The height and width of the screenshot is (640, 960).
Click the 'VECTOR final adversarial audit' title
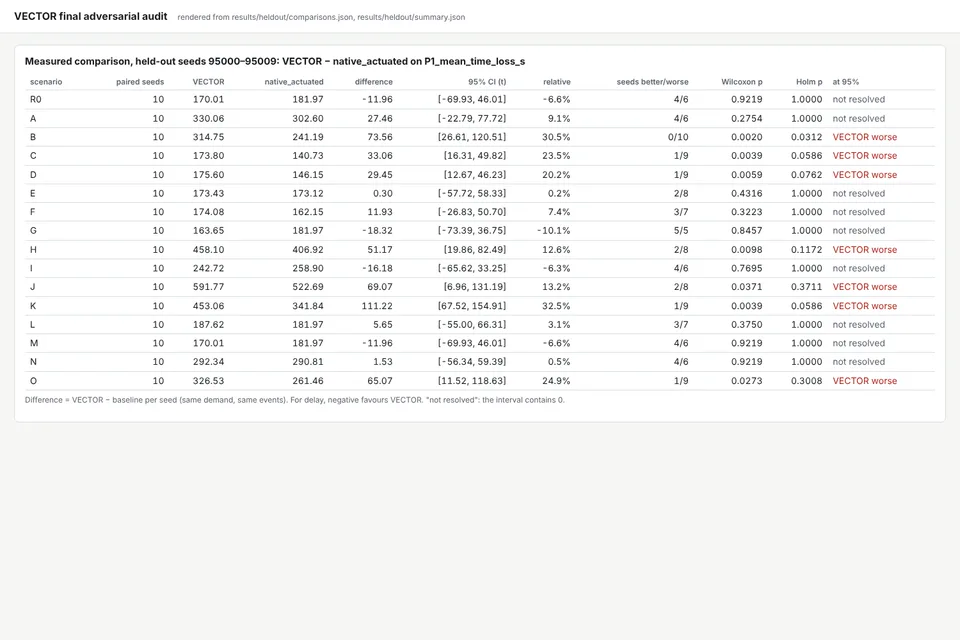pos(91,17)
